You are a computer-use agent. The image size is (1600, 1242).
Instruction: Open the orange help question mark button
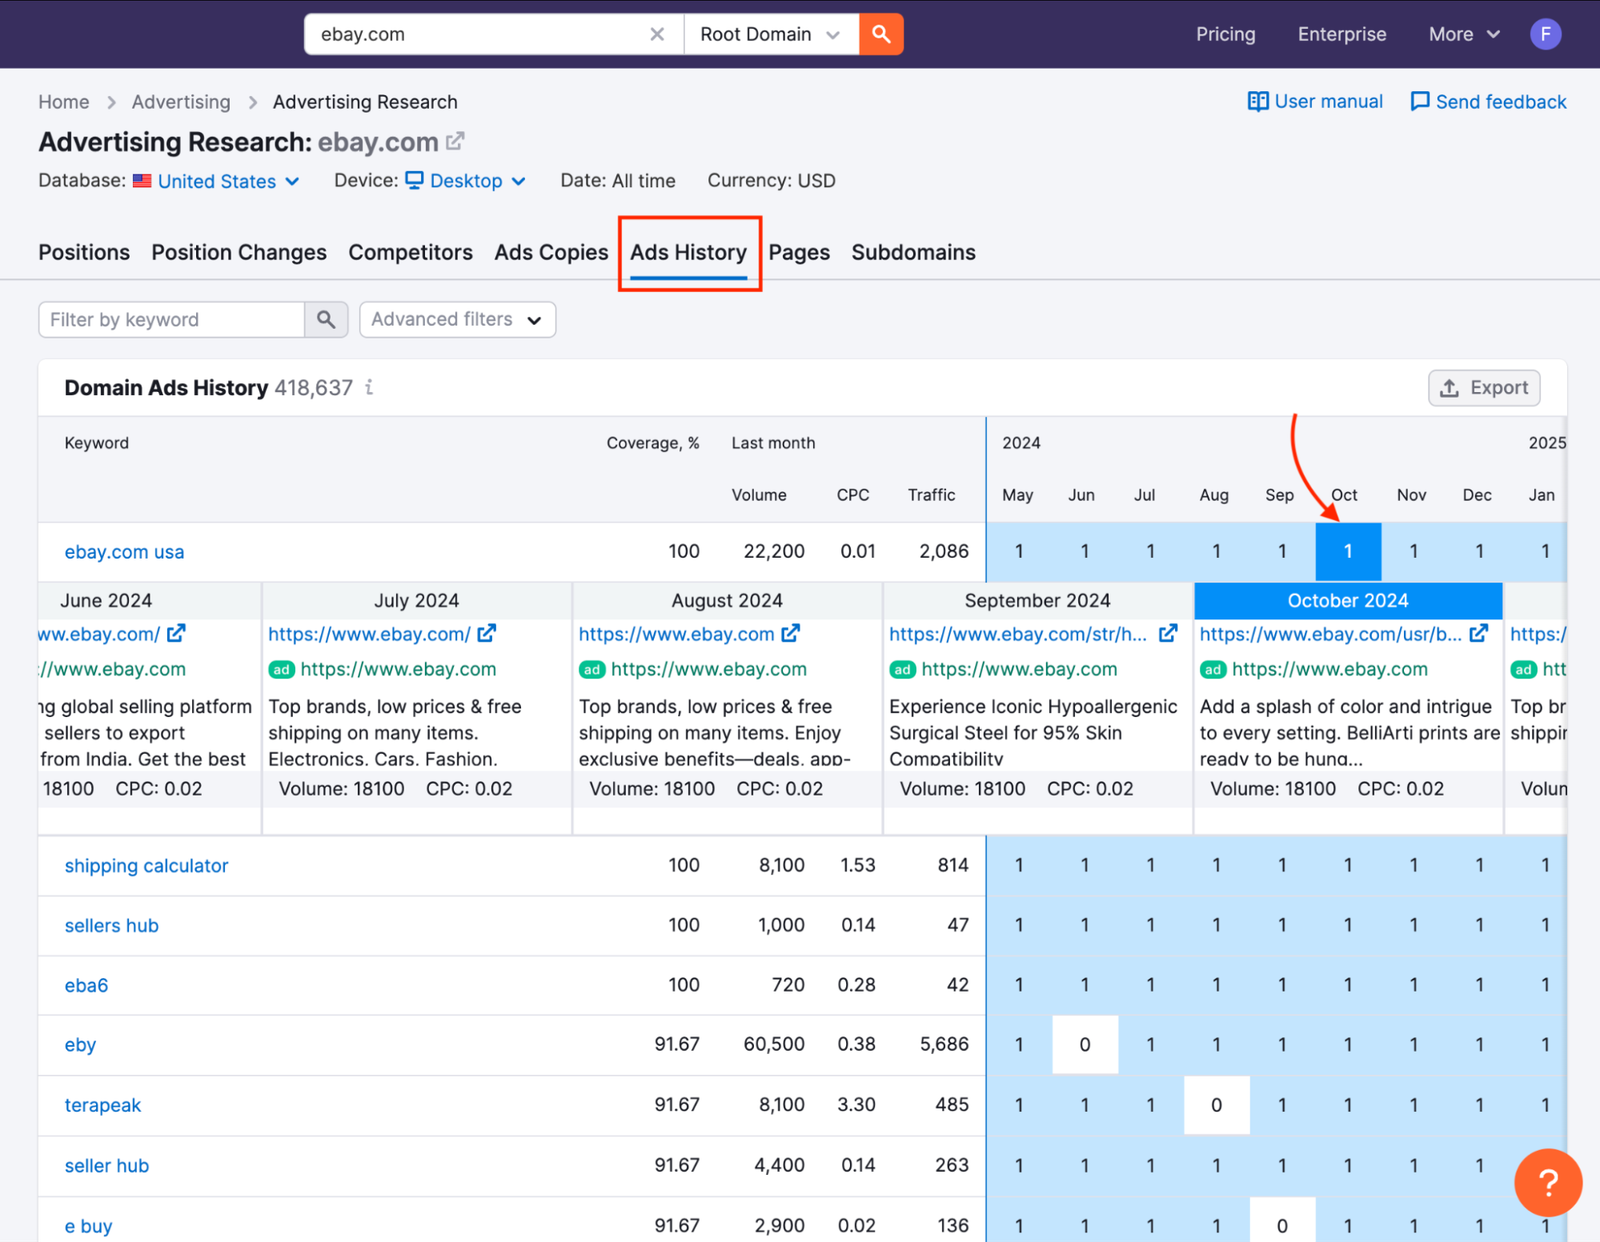(x=1547, y=1182)
